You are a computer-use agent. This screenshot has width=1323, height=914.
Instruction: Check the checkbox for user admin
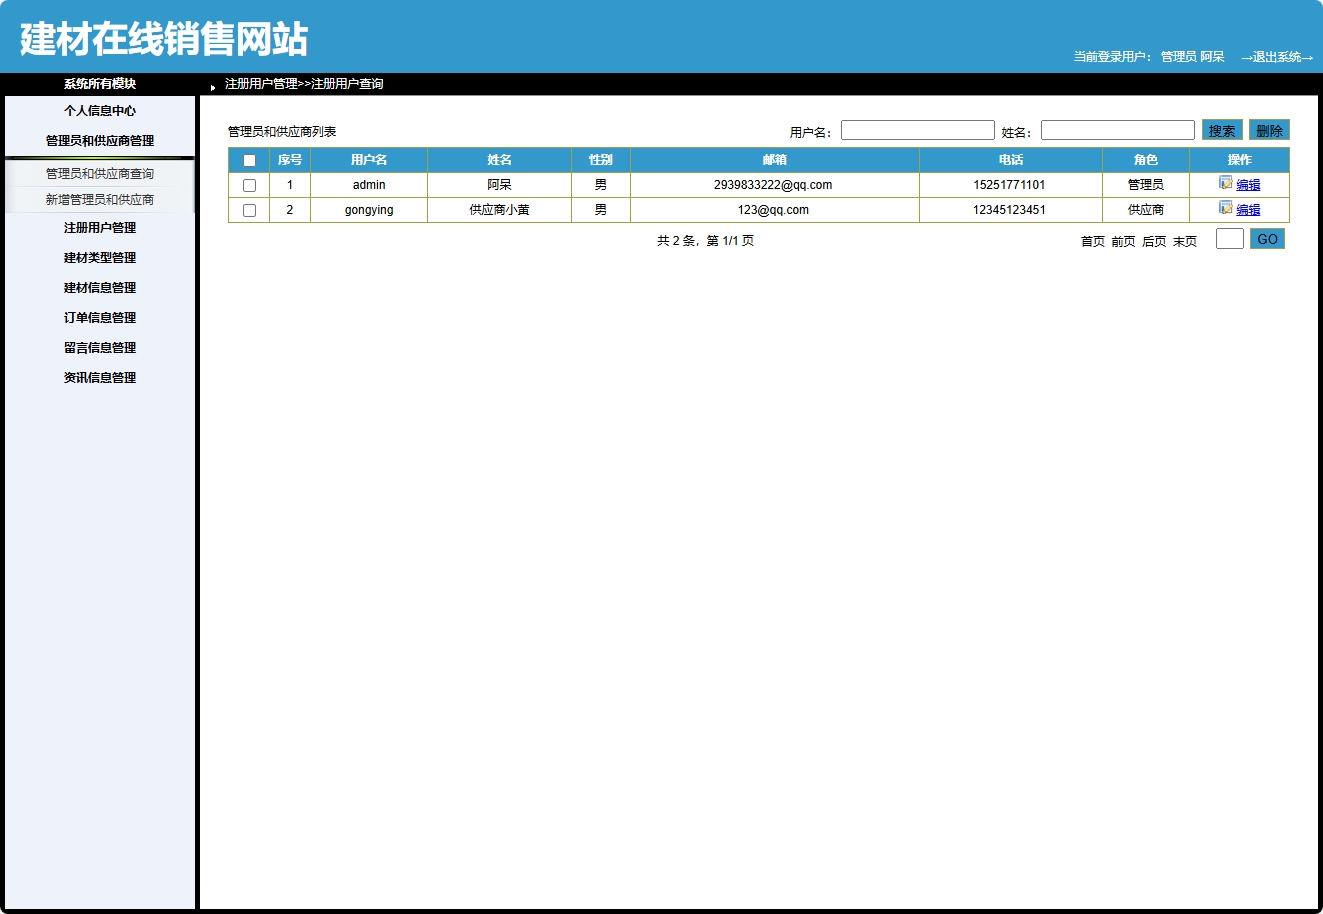click(249, 184)
